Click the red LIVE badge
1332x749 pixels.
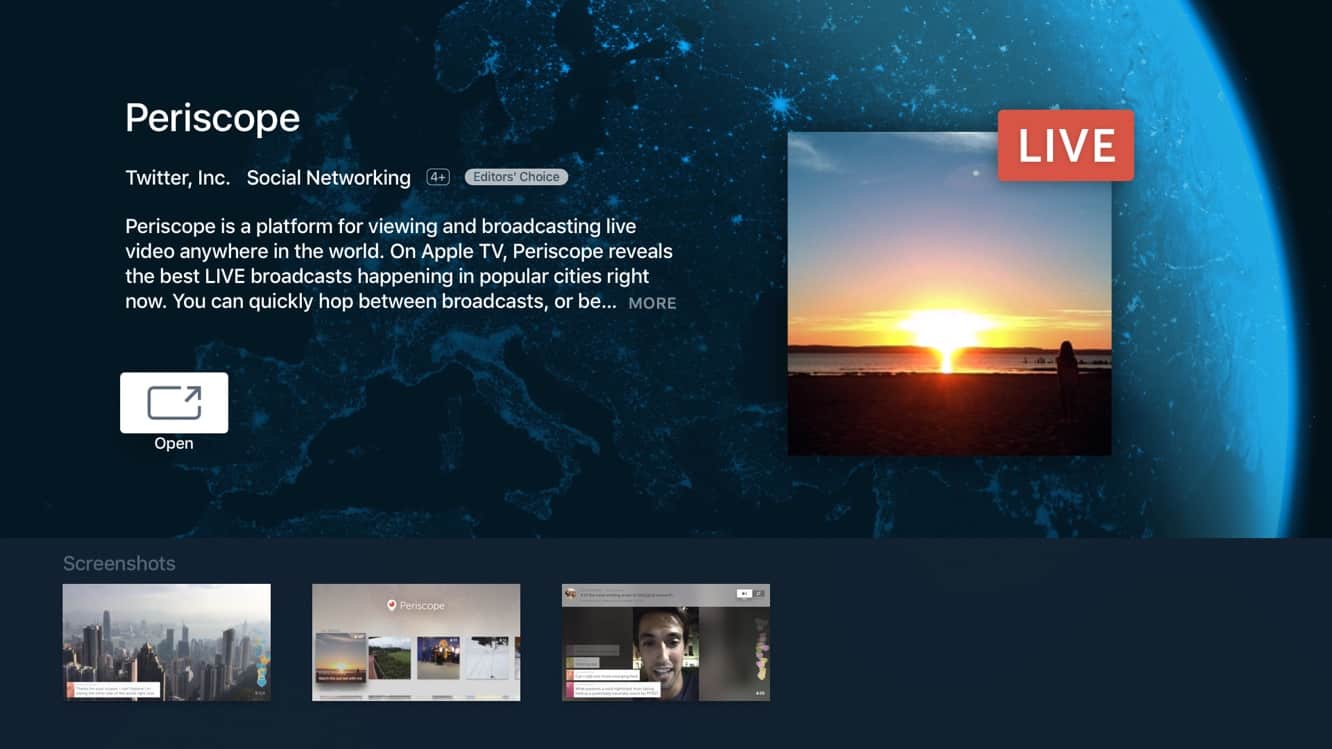click(1066, 146)
